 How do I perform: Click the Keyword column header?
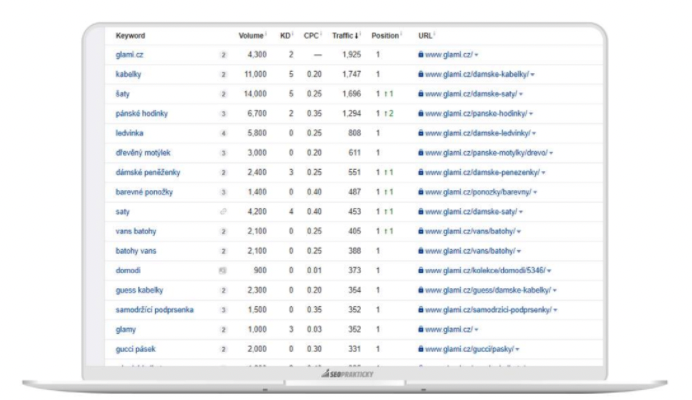pos(130,36)
